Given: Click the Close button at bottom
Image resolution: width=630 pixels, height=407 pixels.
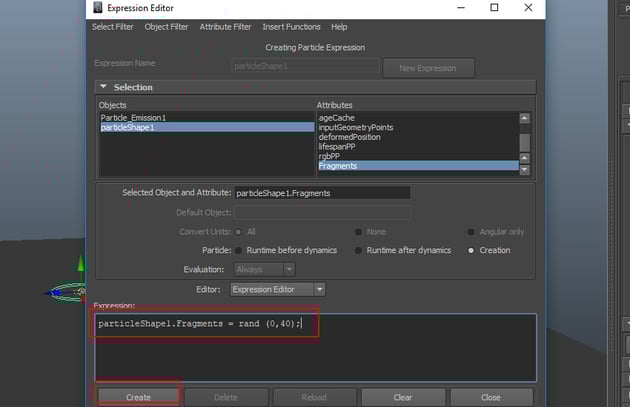Looking at the screenshot, I should [x=491, y=397].
